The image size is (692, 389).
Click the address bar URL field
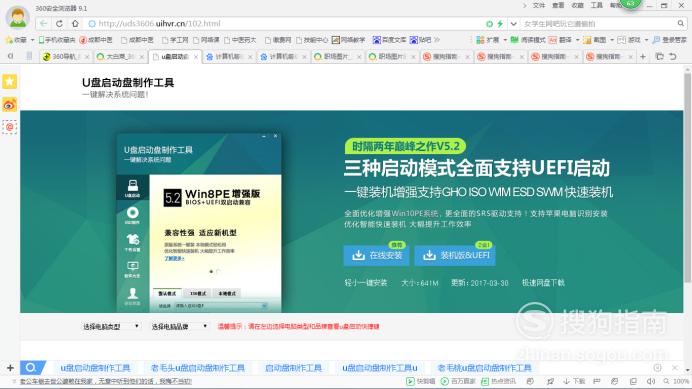pos(282,23)
